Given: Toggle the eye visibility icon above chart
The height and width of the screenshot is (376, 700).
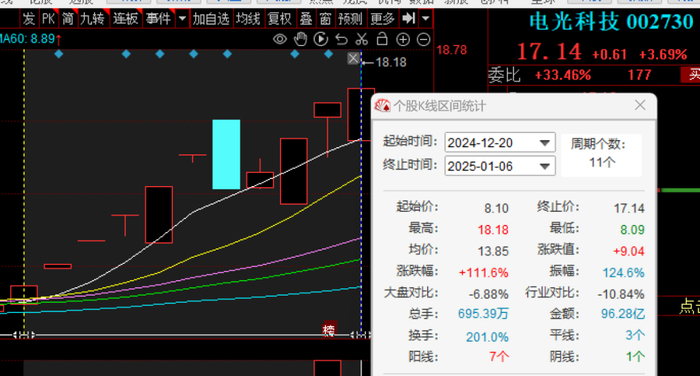Looking at the screenshot, I should 280,39.
